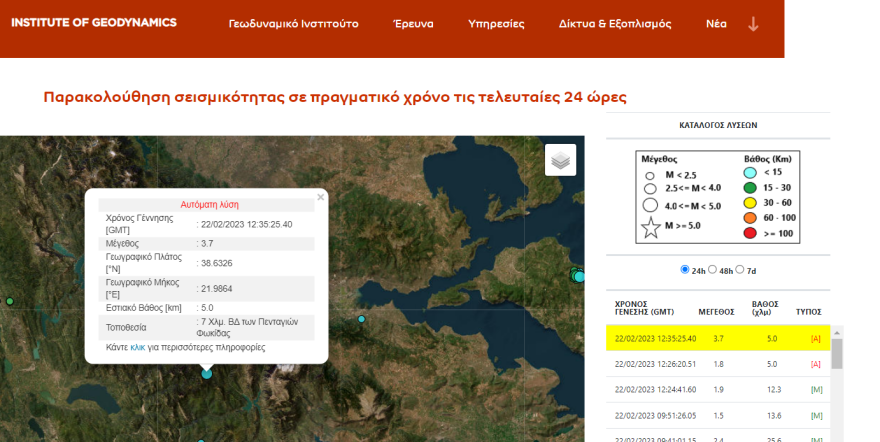Select the 22/02/2023 12:26:20.51 earthquake row

coord(718,364)
